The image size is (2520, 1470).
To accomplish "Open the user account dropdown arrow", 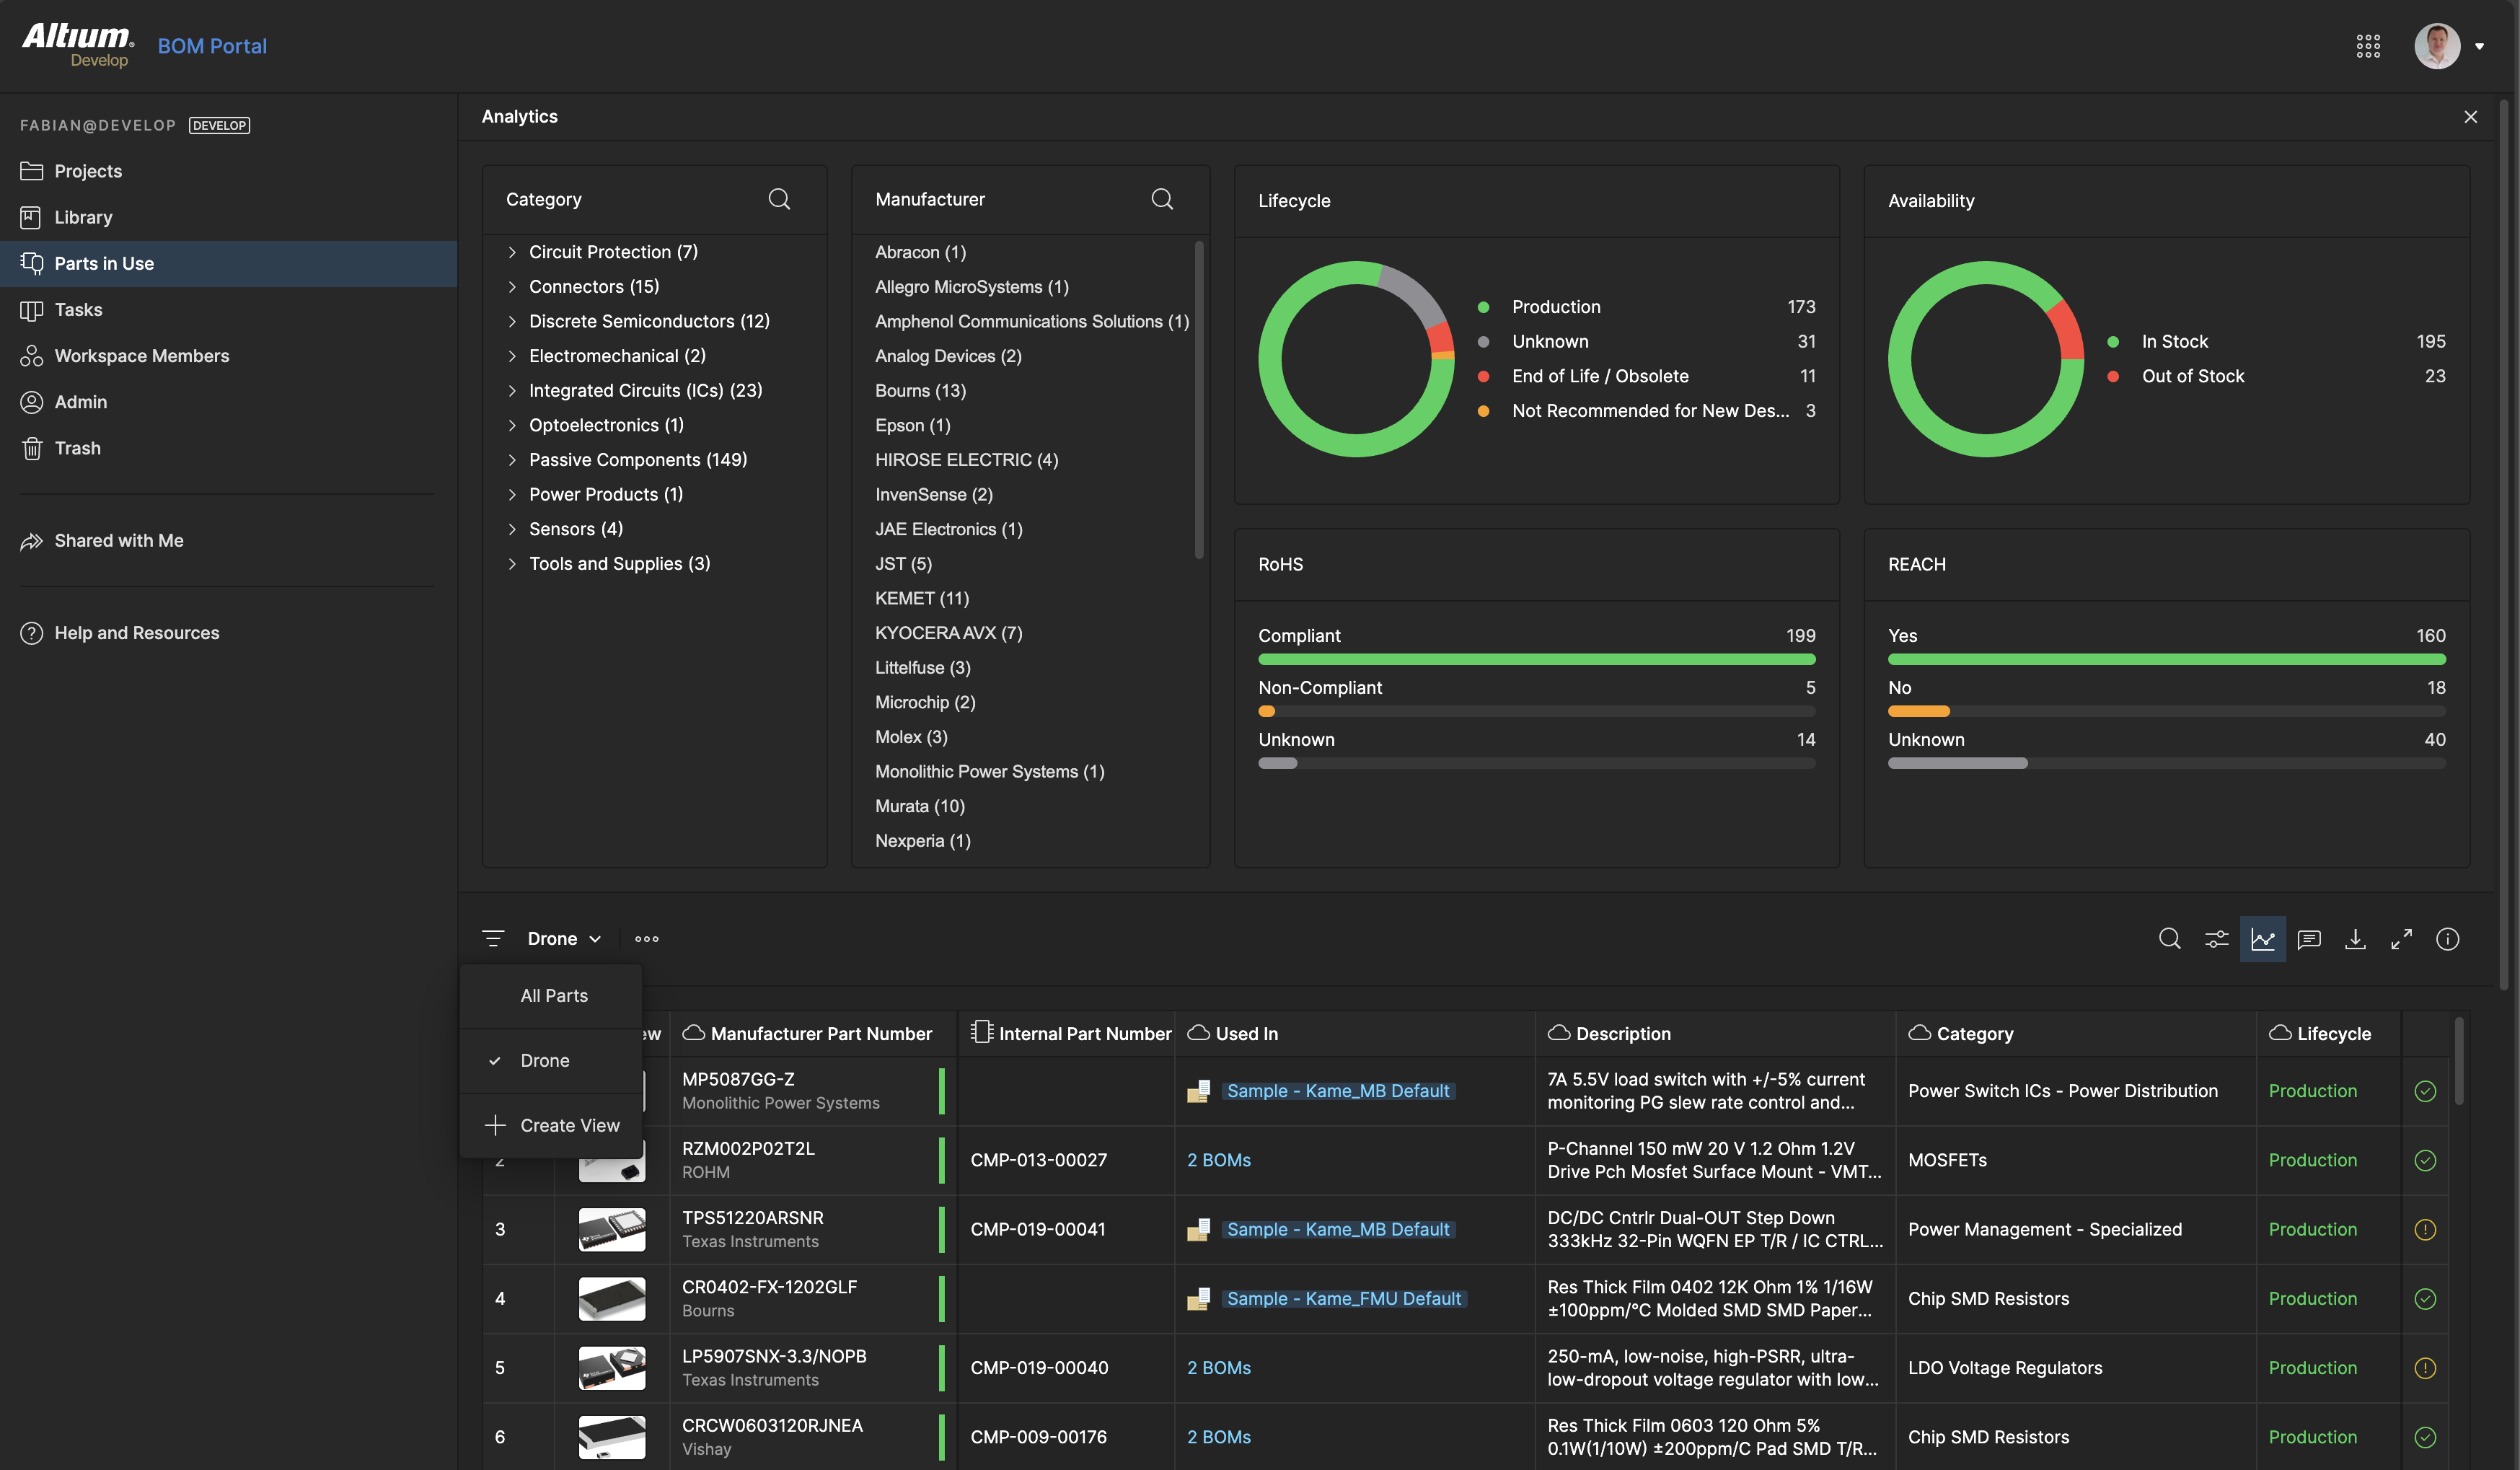I will point(2479,46).
